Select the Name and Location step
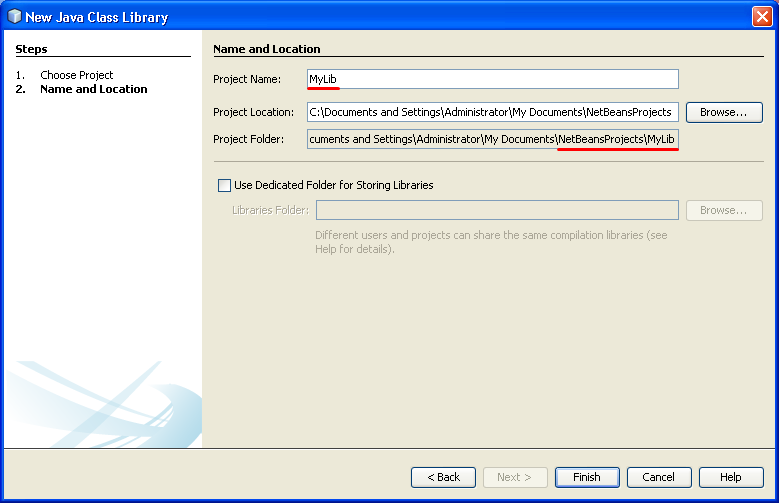 click(93, 89)
